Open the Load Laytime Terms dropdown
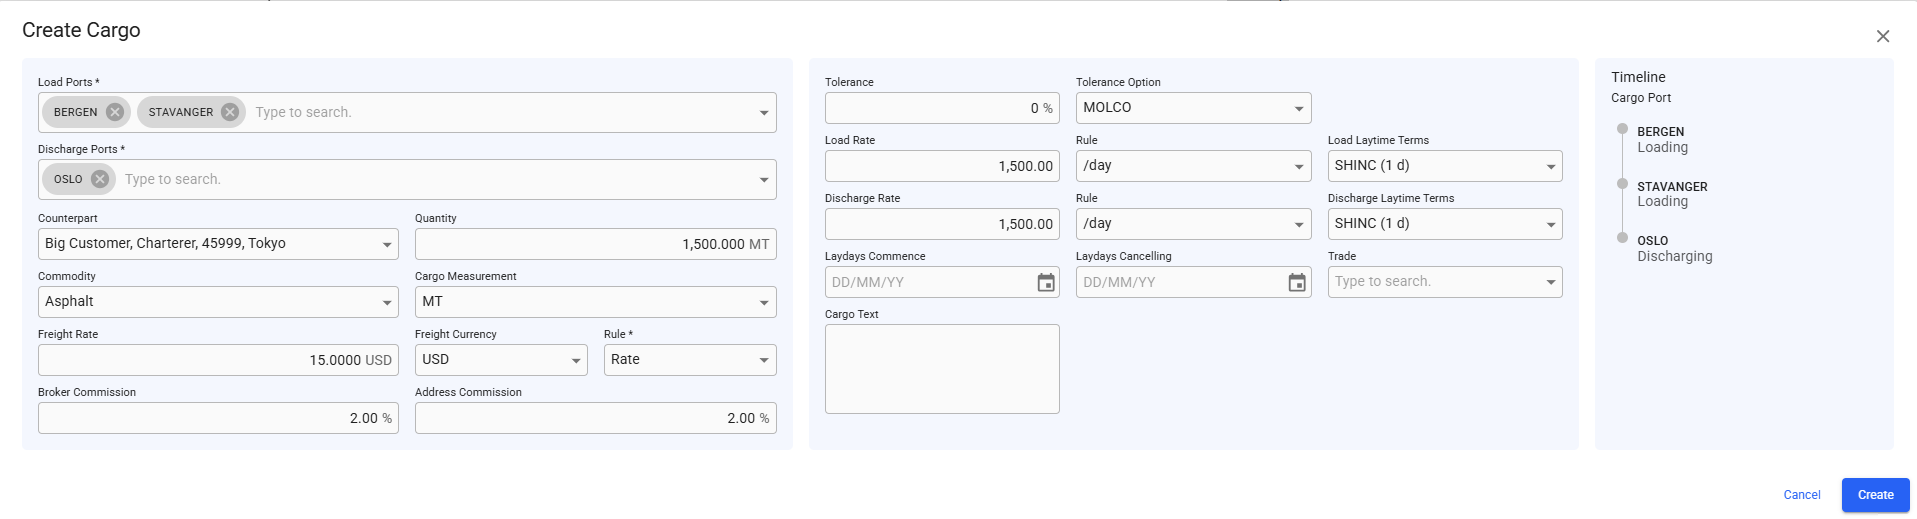 (1550, 167)
